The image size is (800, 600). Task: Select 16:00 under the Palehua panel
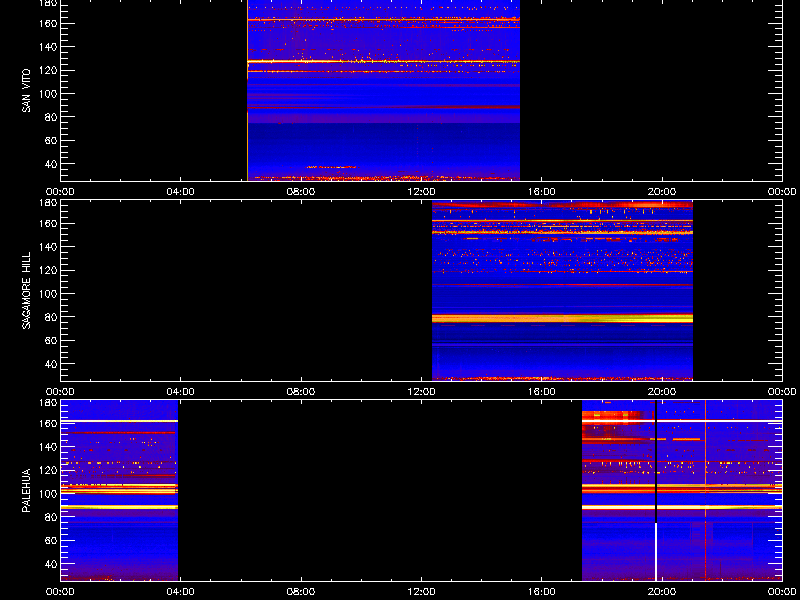pyautogui.click(x=541, y=592)
